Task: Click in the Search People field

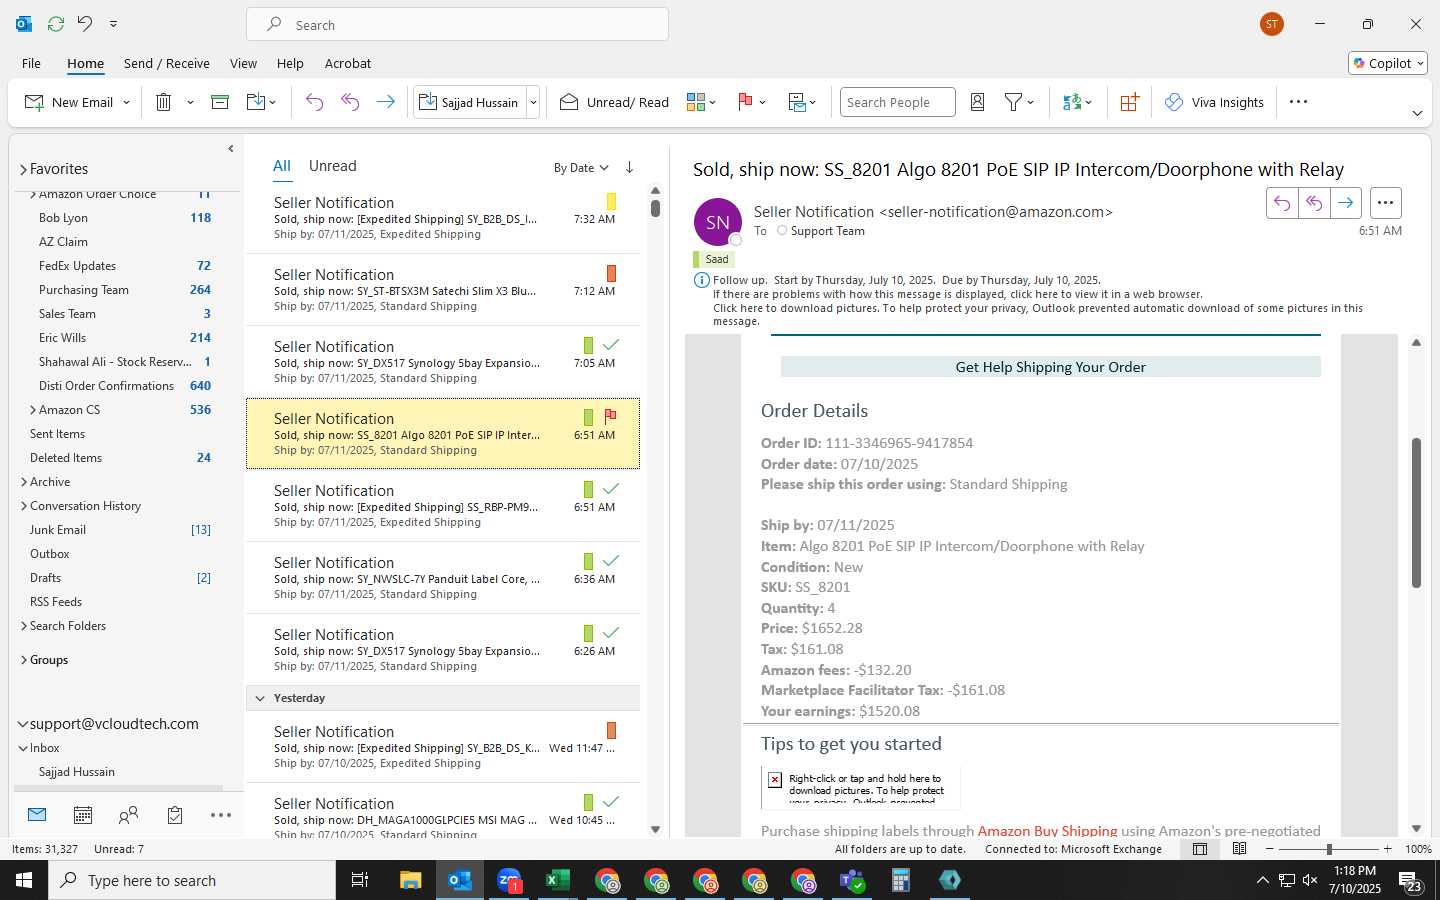Action: click(x=897, y=102)
